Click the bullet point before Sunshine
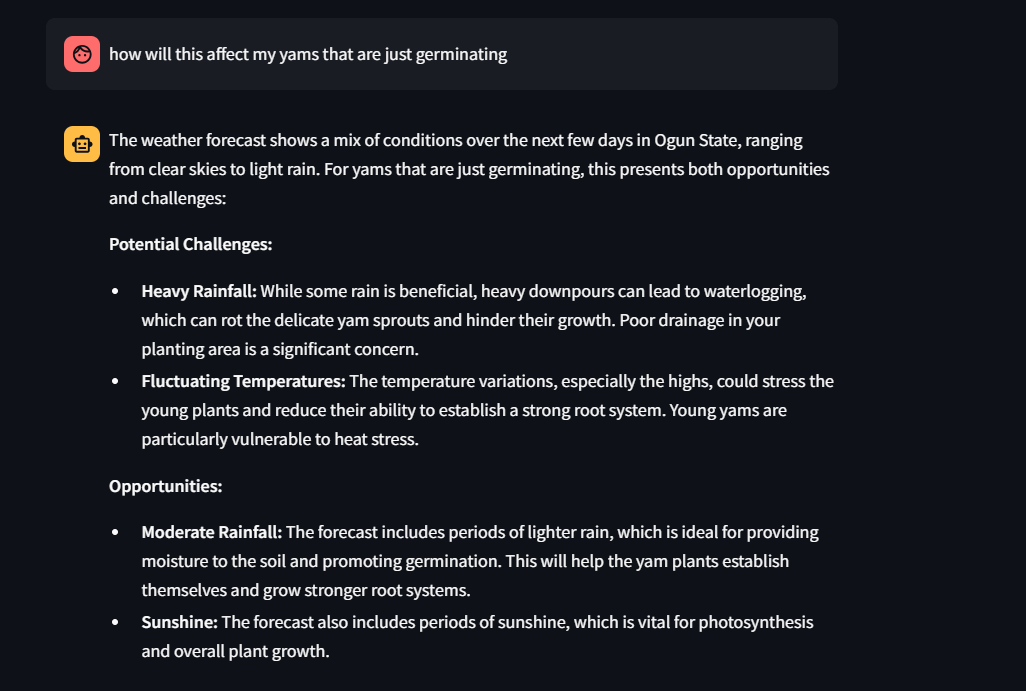 point(115,623)
